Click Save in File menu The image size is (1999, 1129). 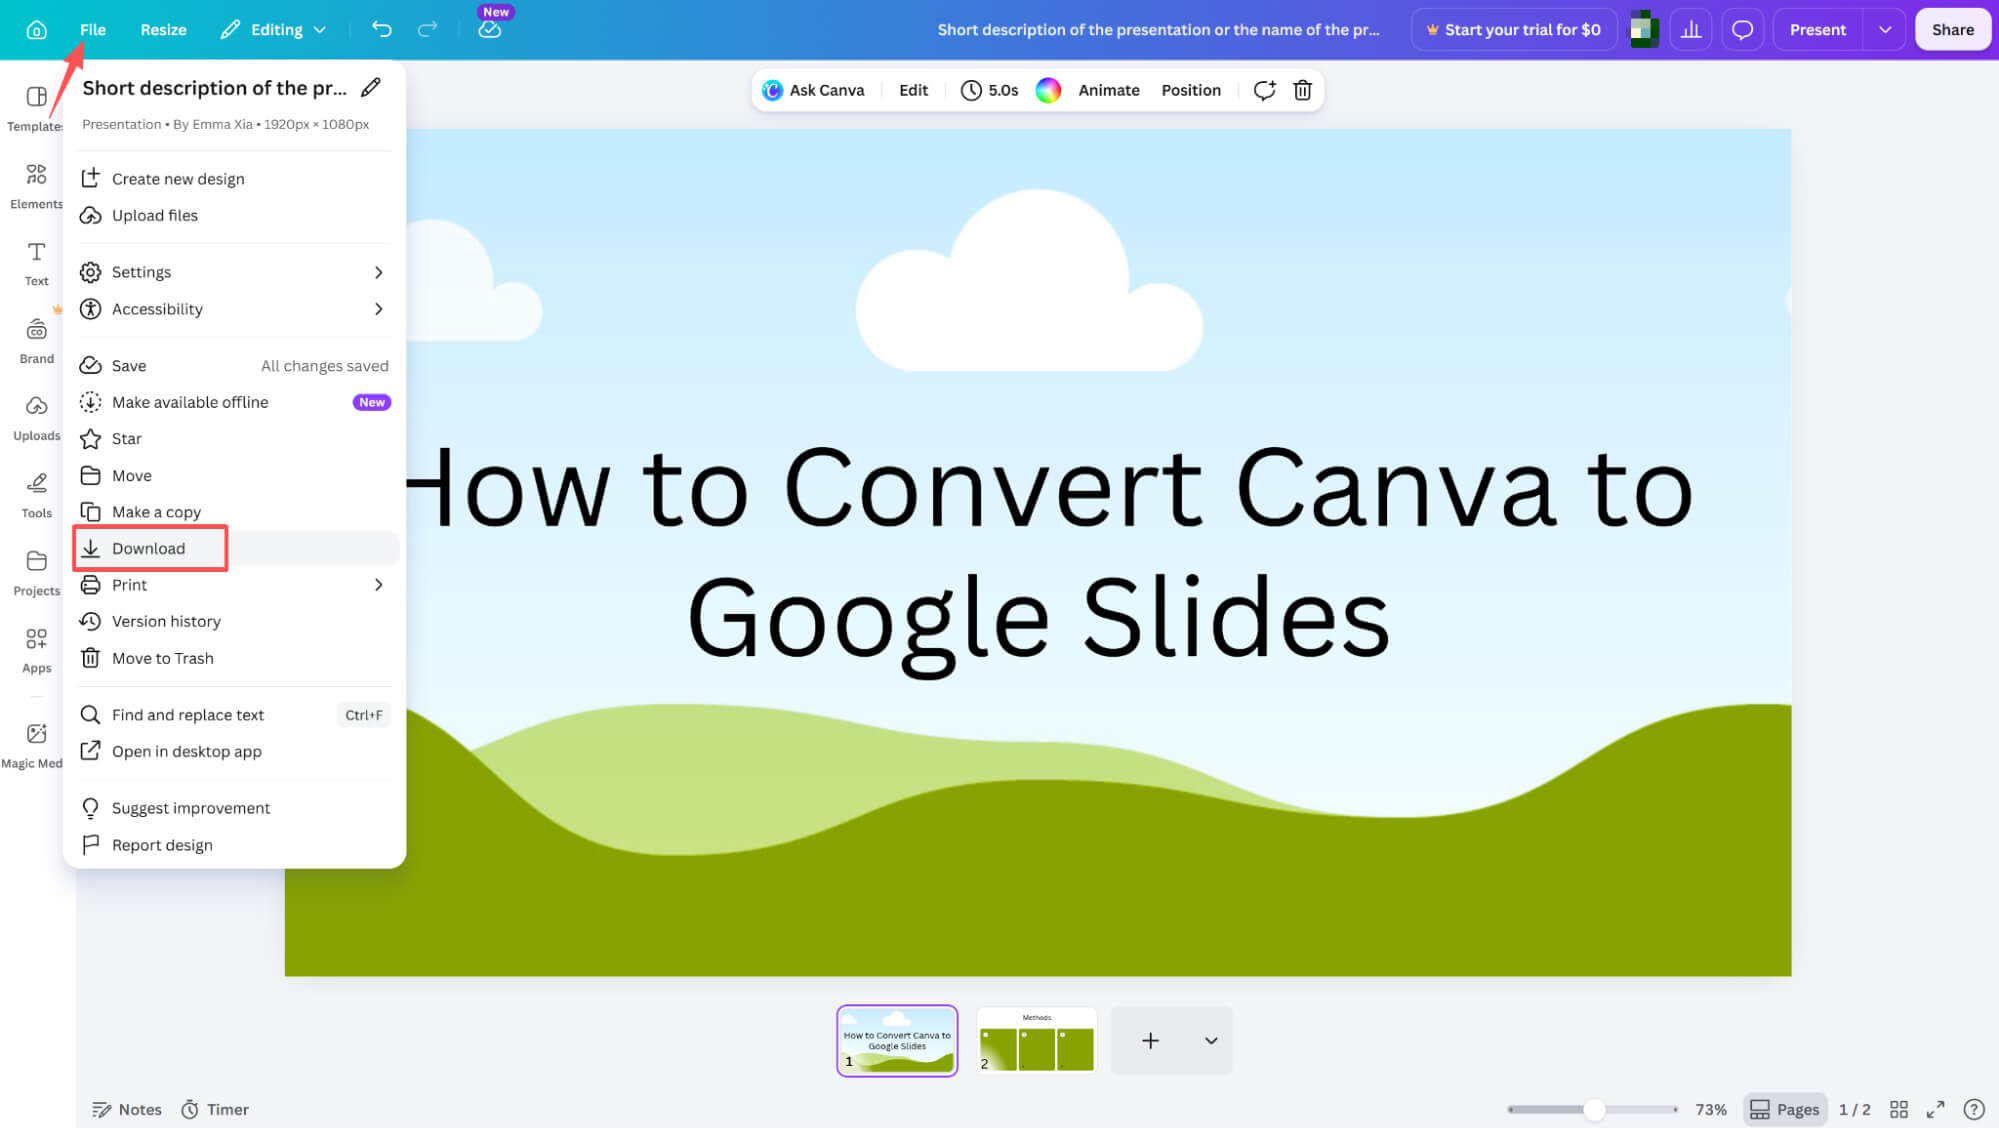(236, 366)
